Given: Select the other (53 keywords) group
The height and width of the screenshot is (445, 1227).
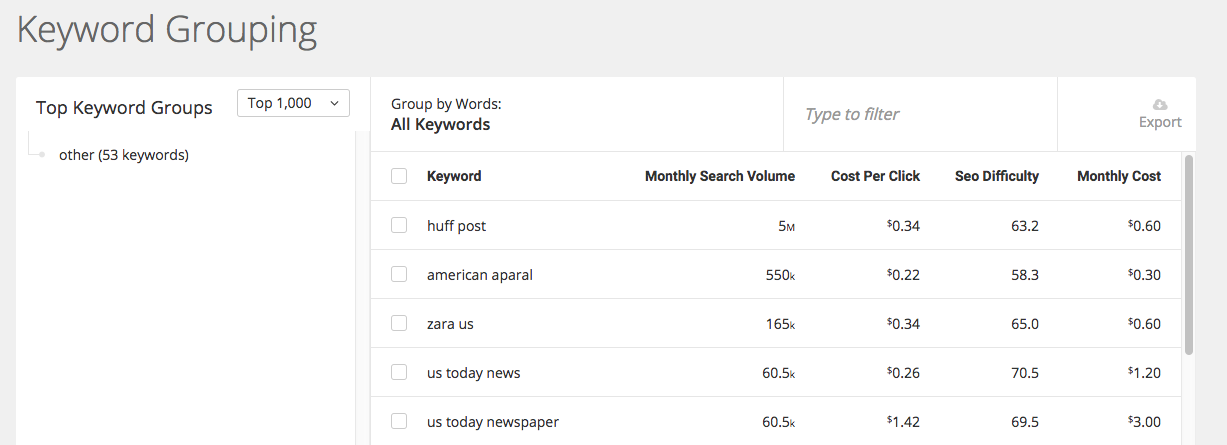Looking at the screenshot, I should (124, 155).
